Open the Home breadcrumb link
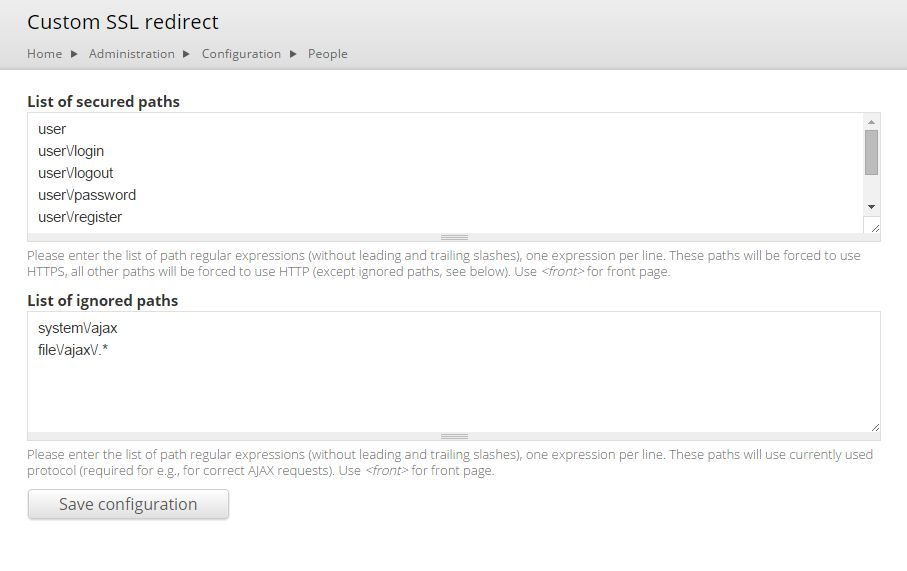The image size is (907, 571). (x=45, y=54)
